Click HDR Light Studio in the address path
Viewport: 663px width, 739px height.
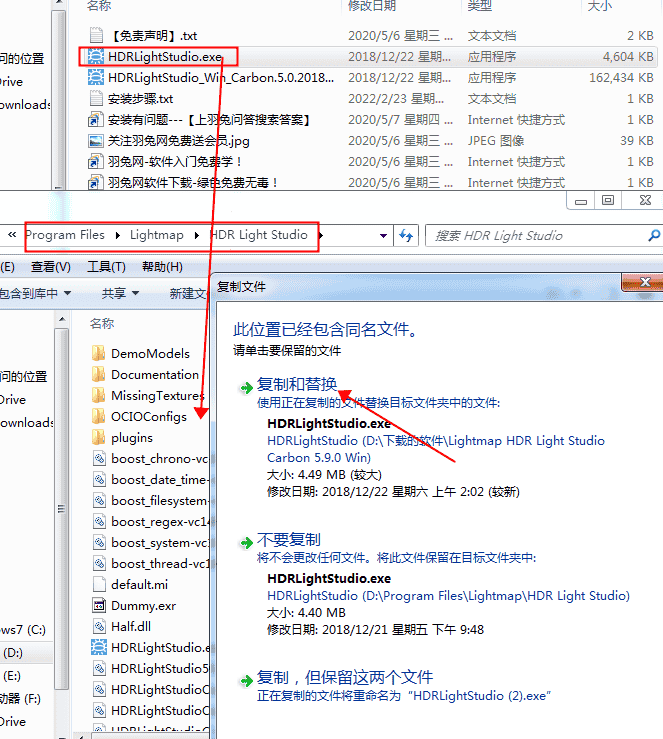259,235
